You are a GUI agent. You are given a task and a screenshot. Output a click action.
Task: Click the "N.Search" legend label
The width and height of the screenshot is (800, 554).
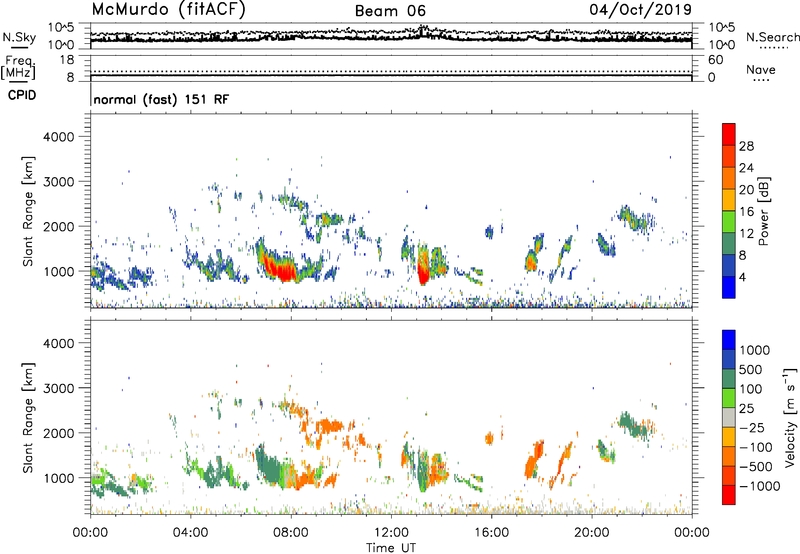click(773, 37)
